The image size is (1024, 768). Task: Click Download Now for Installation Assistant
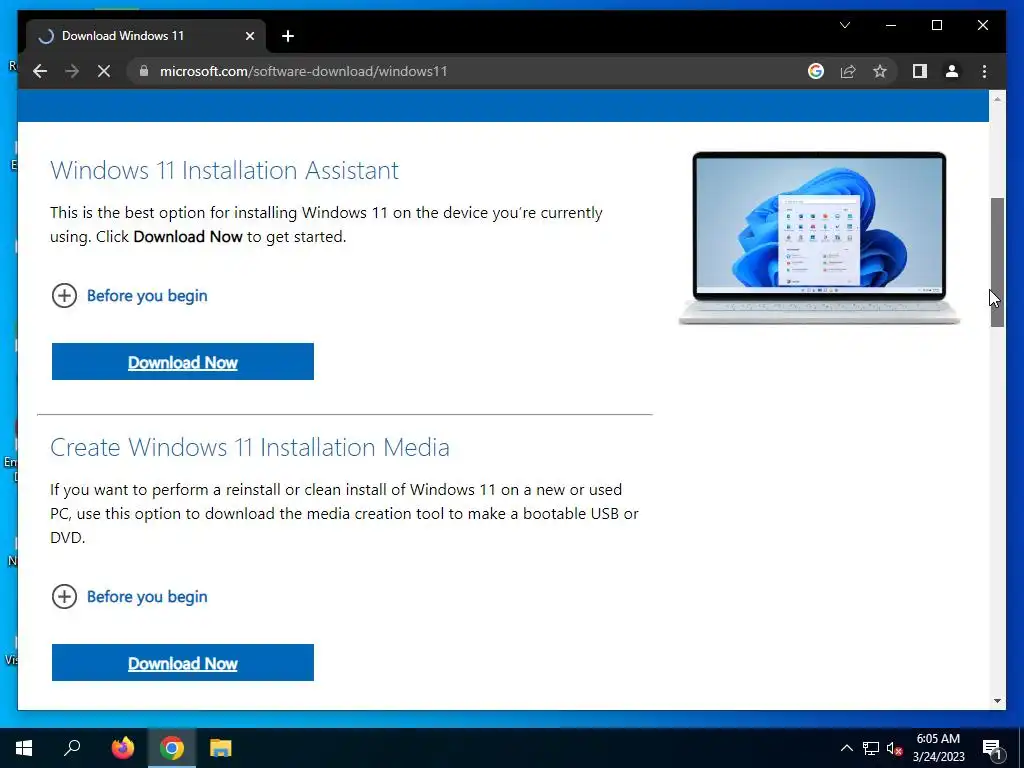pos(183,362)
